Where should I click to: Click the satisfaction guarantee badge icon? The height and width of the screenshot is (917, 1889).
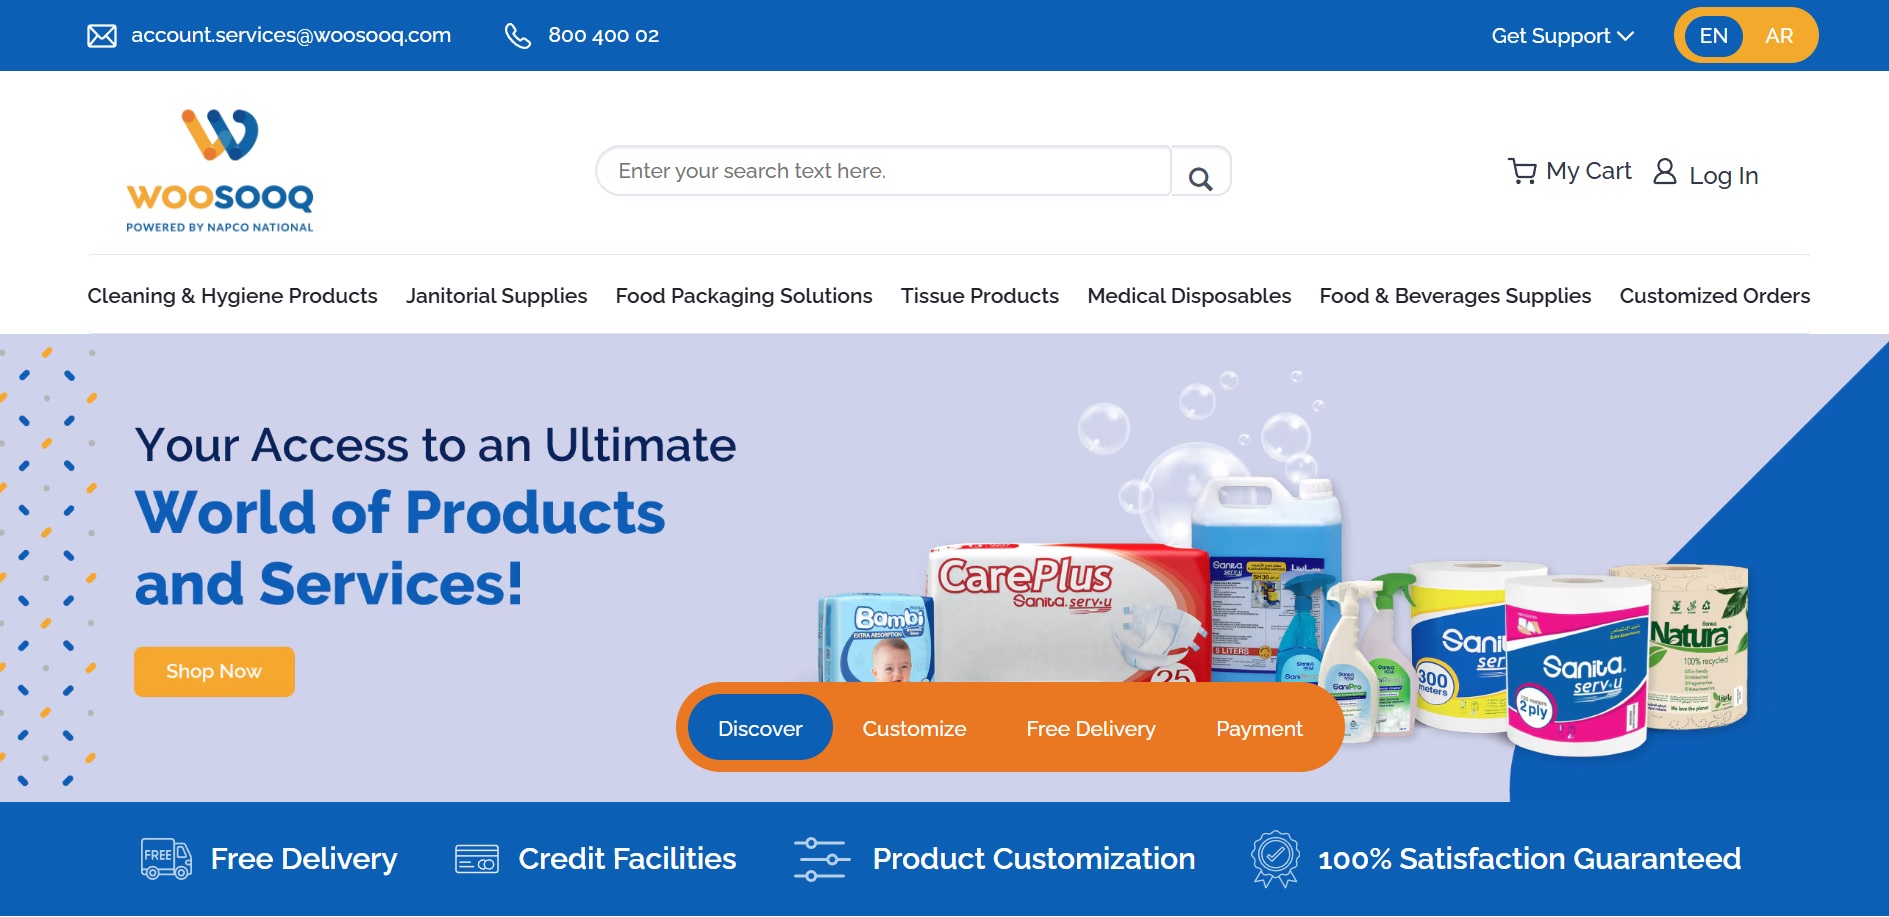pos(1275,859)
